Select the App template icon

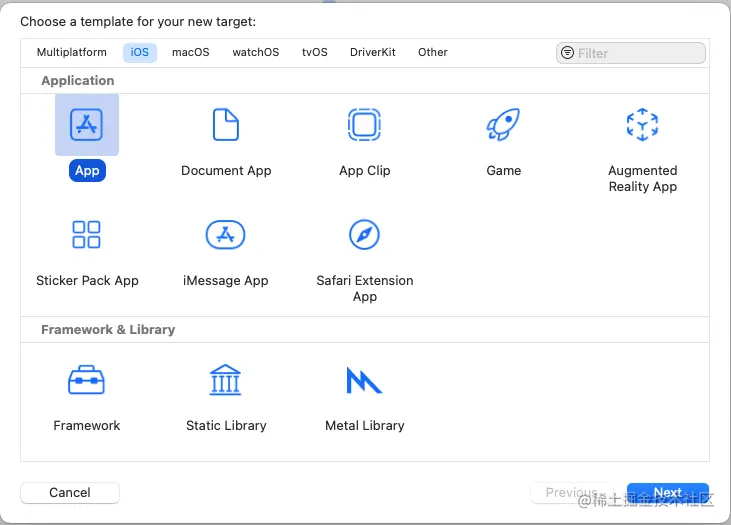pos(87,124)
